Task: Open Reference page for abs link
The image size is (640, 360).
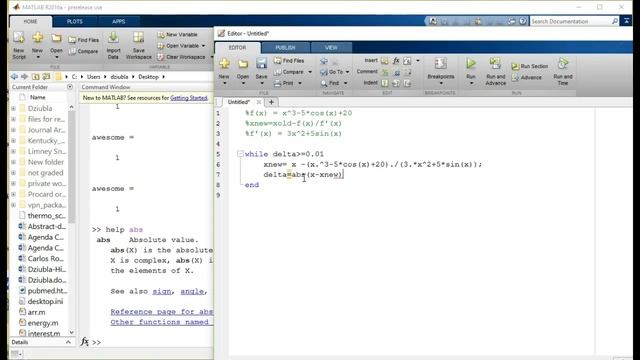Action: [x=162, y=311]
